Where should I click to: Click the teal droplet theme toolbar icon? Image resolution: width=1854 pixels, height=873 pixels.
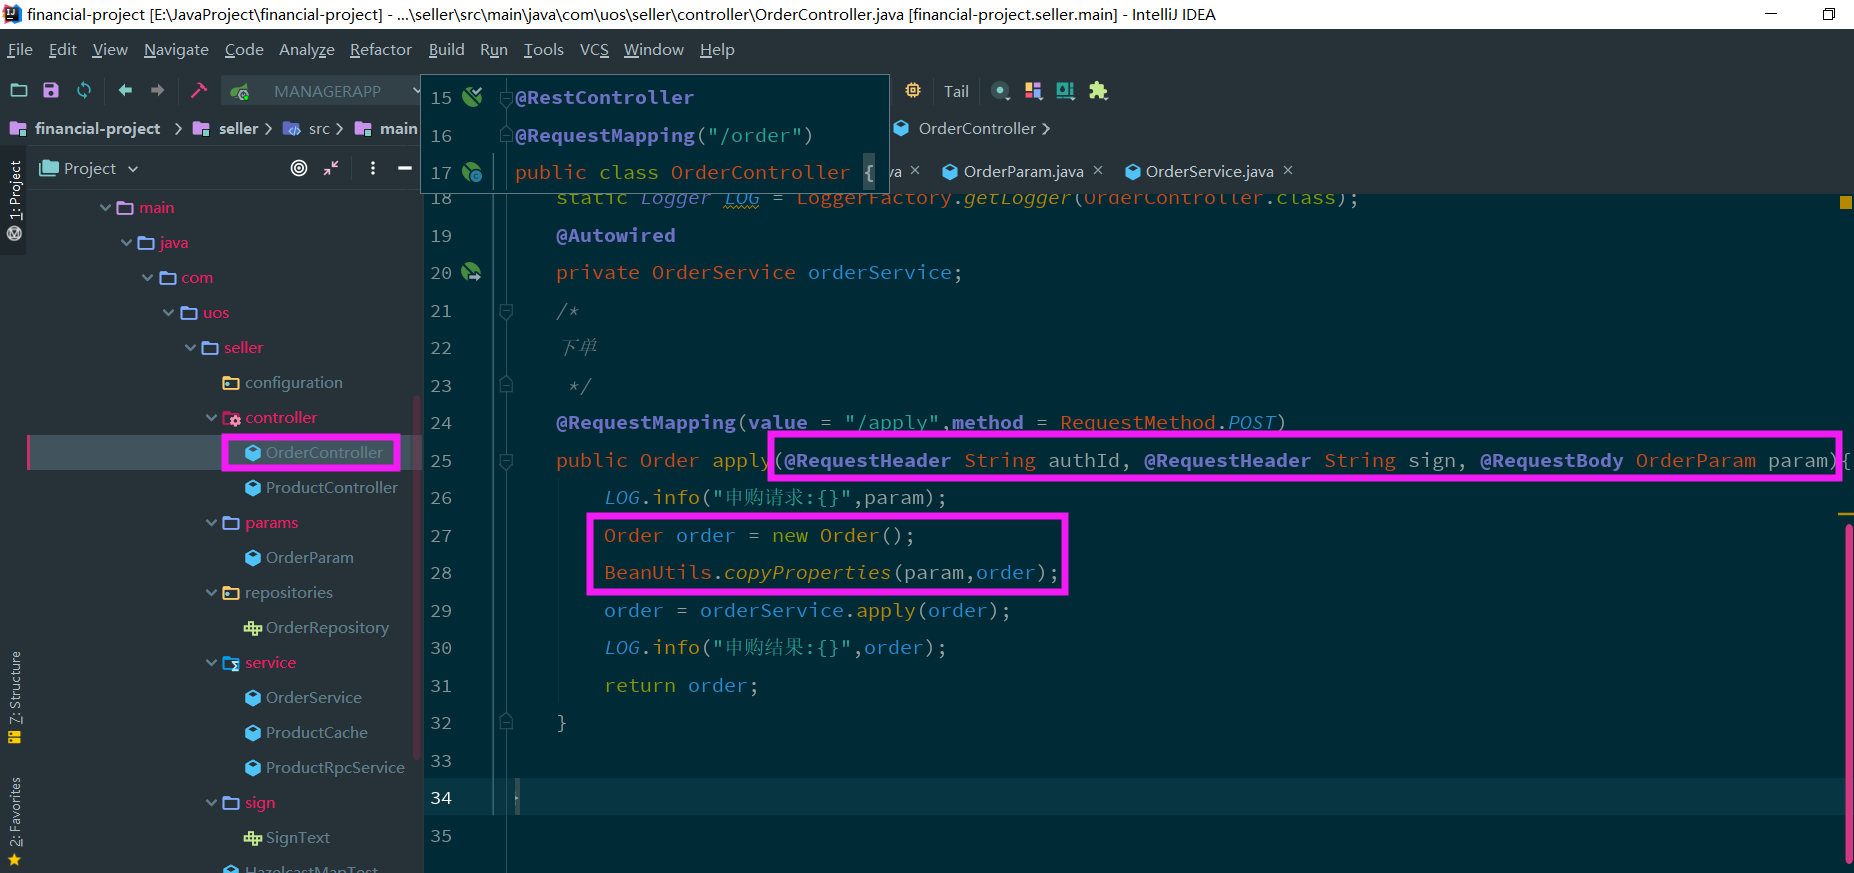(1065, 91)
